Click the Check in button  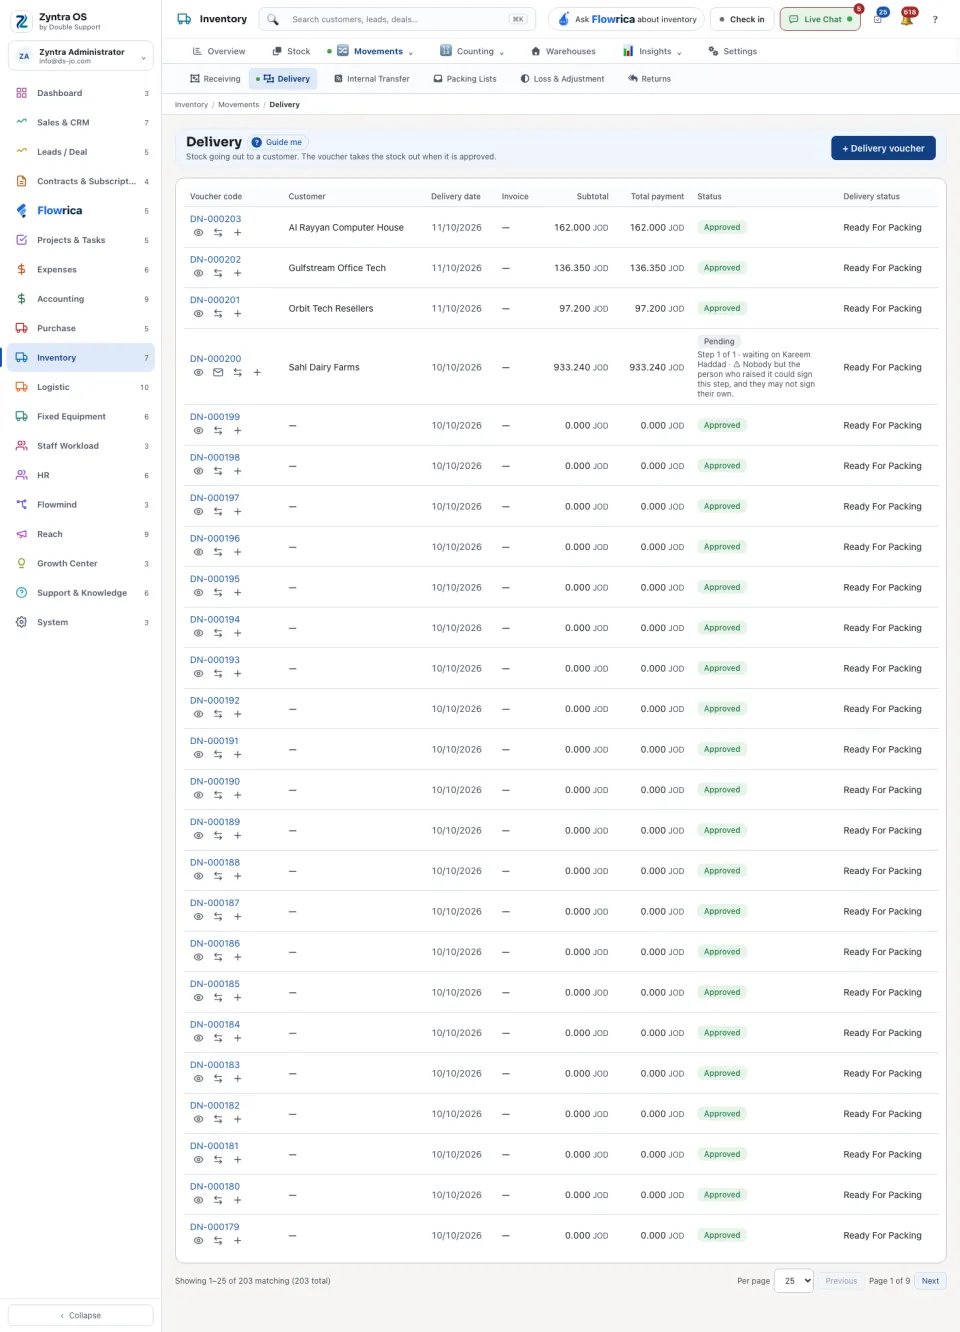[x=741, y=19]
